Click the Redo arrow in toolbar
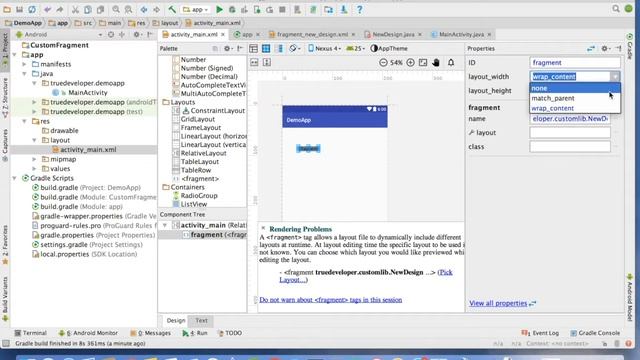This screenshot has width=640, height=360. pos(60,9)
